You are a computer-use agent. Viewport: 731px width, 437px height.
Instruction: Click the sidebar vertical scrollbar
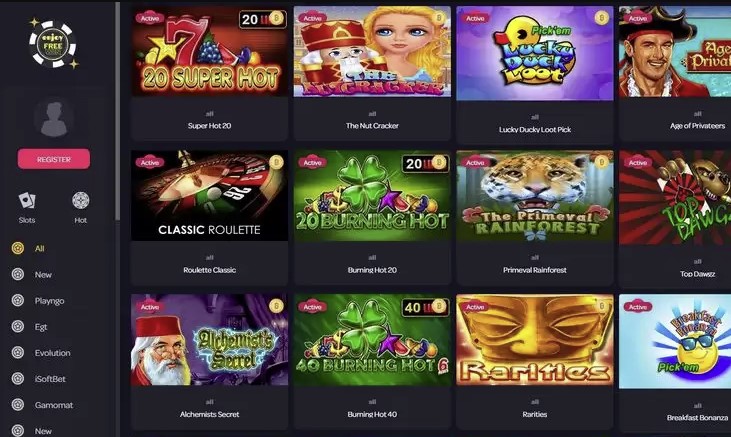pos(118,111)
